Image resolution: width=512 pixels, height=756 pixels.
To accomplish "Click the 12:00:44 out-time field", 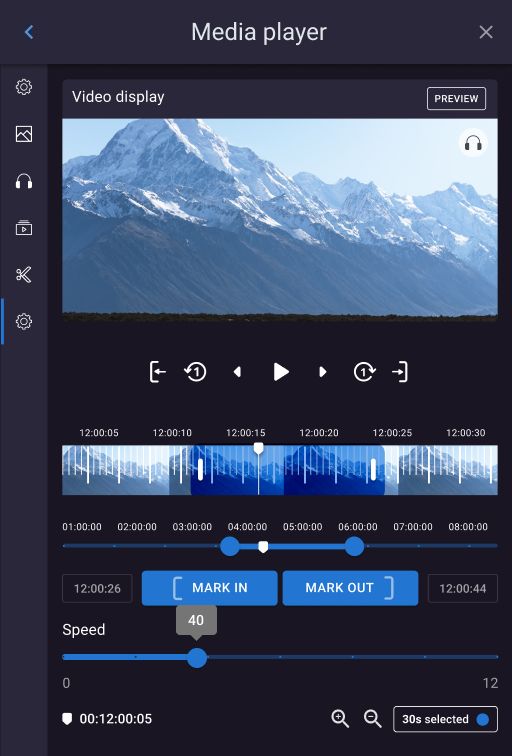I will (x=463, y=588).
